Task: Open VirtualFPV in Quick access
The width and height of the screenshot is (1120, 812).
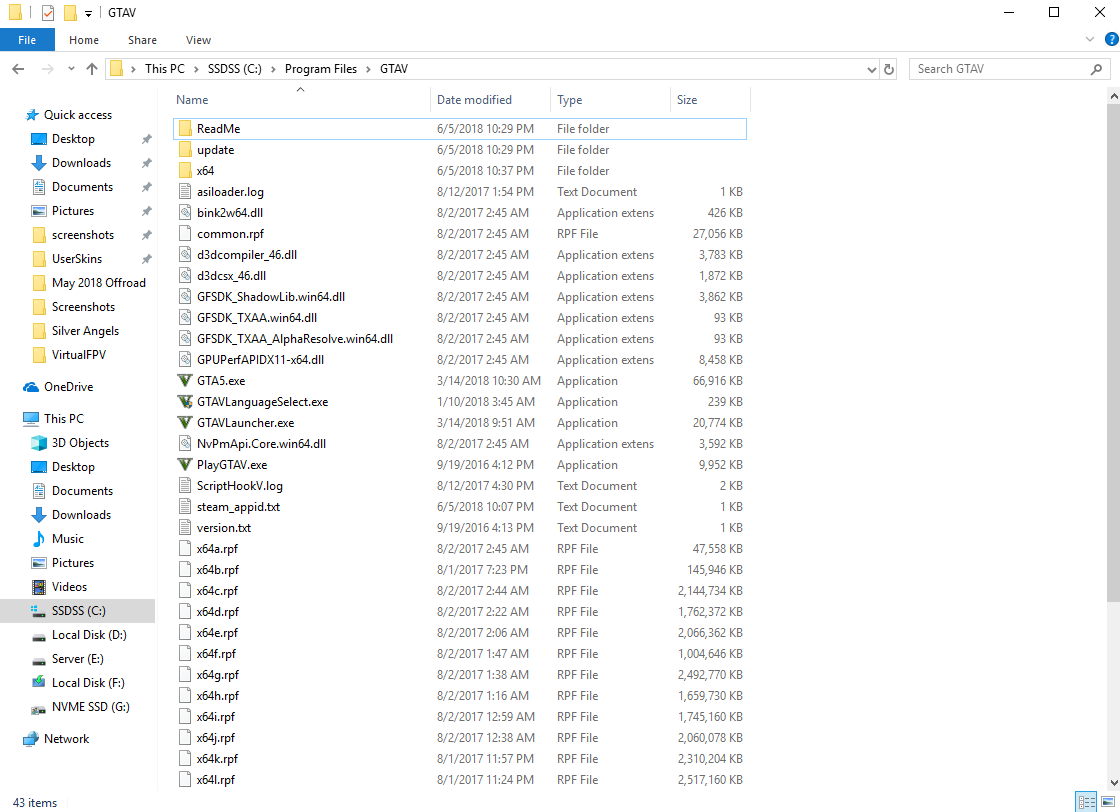Action: click(x=79, y=355)
